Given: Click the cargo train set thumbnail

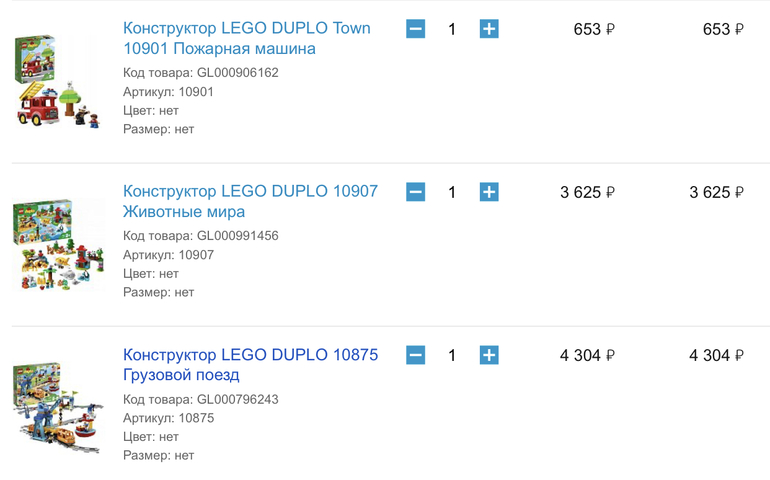Looking at the screenshot, I should click(58, 407).
